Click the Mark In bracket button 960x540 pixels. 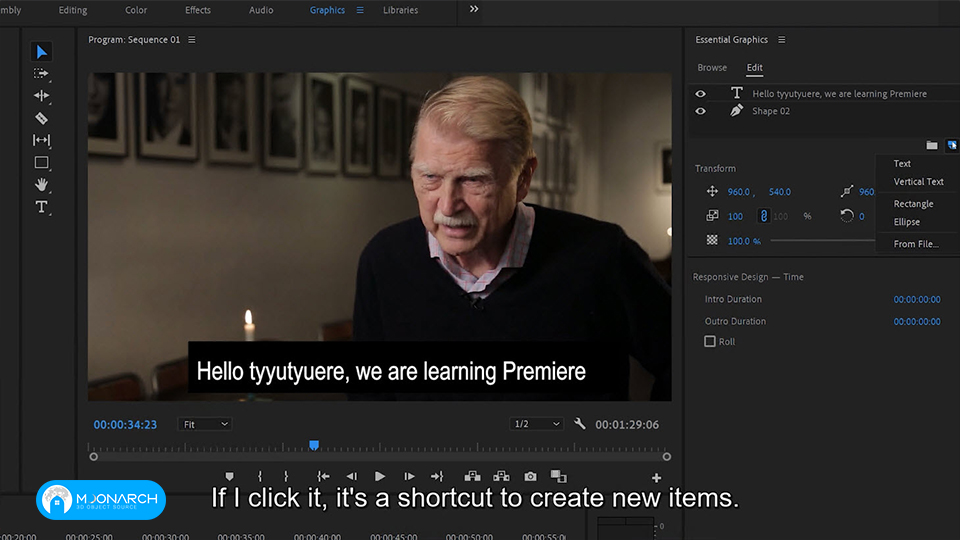click(260, 476)
